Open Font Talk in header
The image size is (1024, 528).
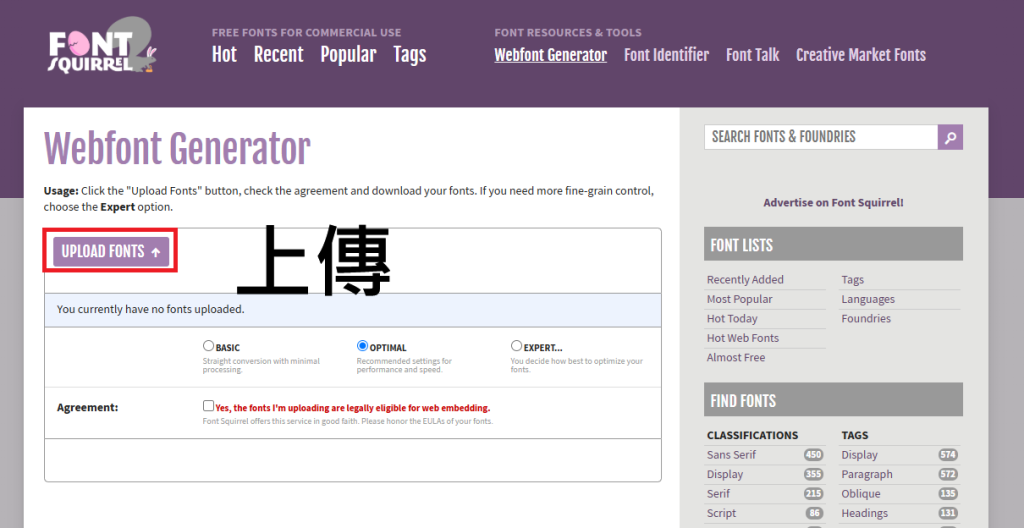(x=752, y=55)
